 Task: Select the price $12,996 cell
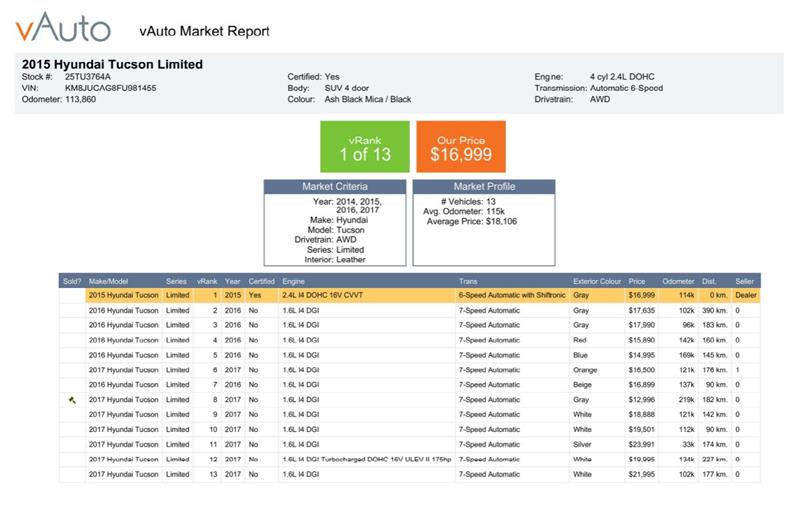tap(641, 400)
